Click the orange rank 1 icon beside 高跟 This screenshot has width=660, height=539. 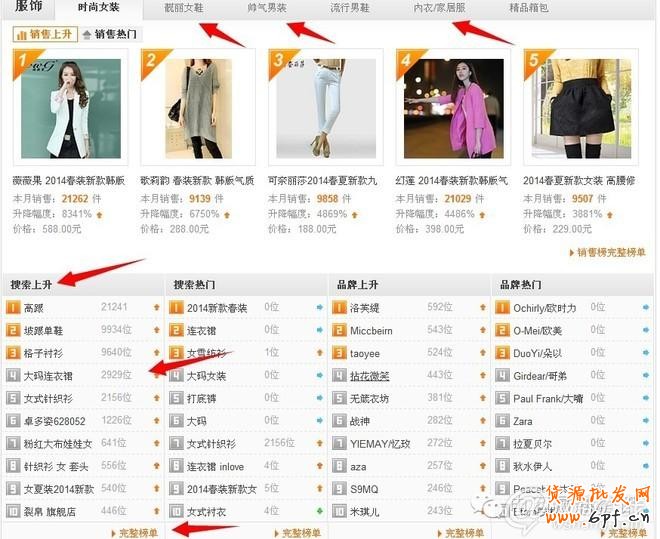tap(13, 307)
